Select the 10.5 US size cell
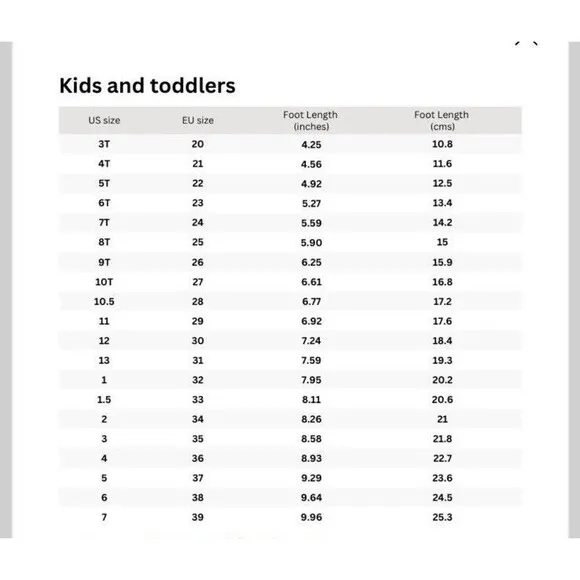 104,301
